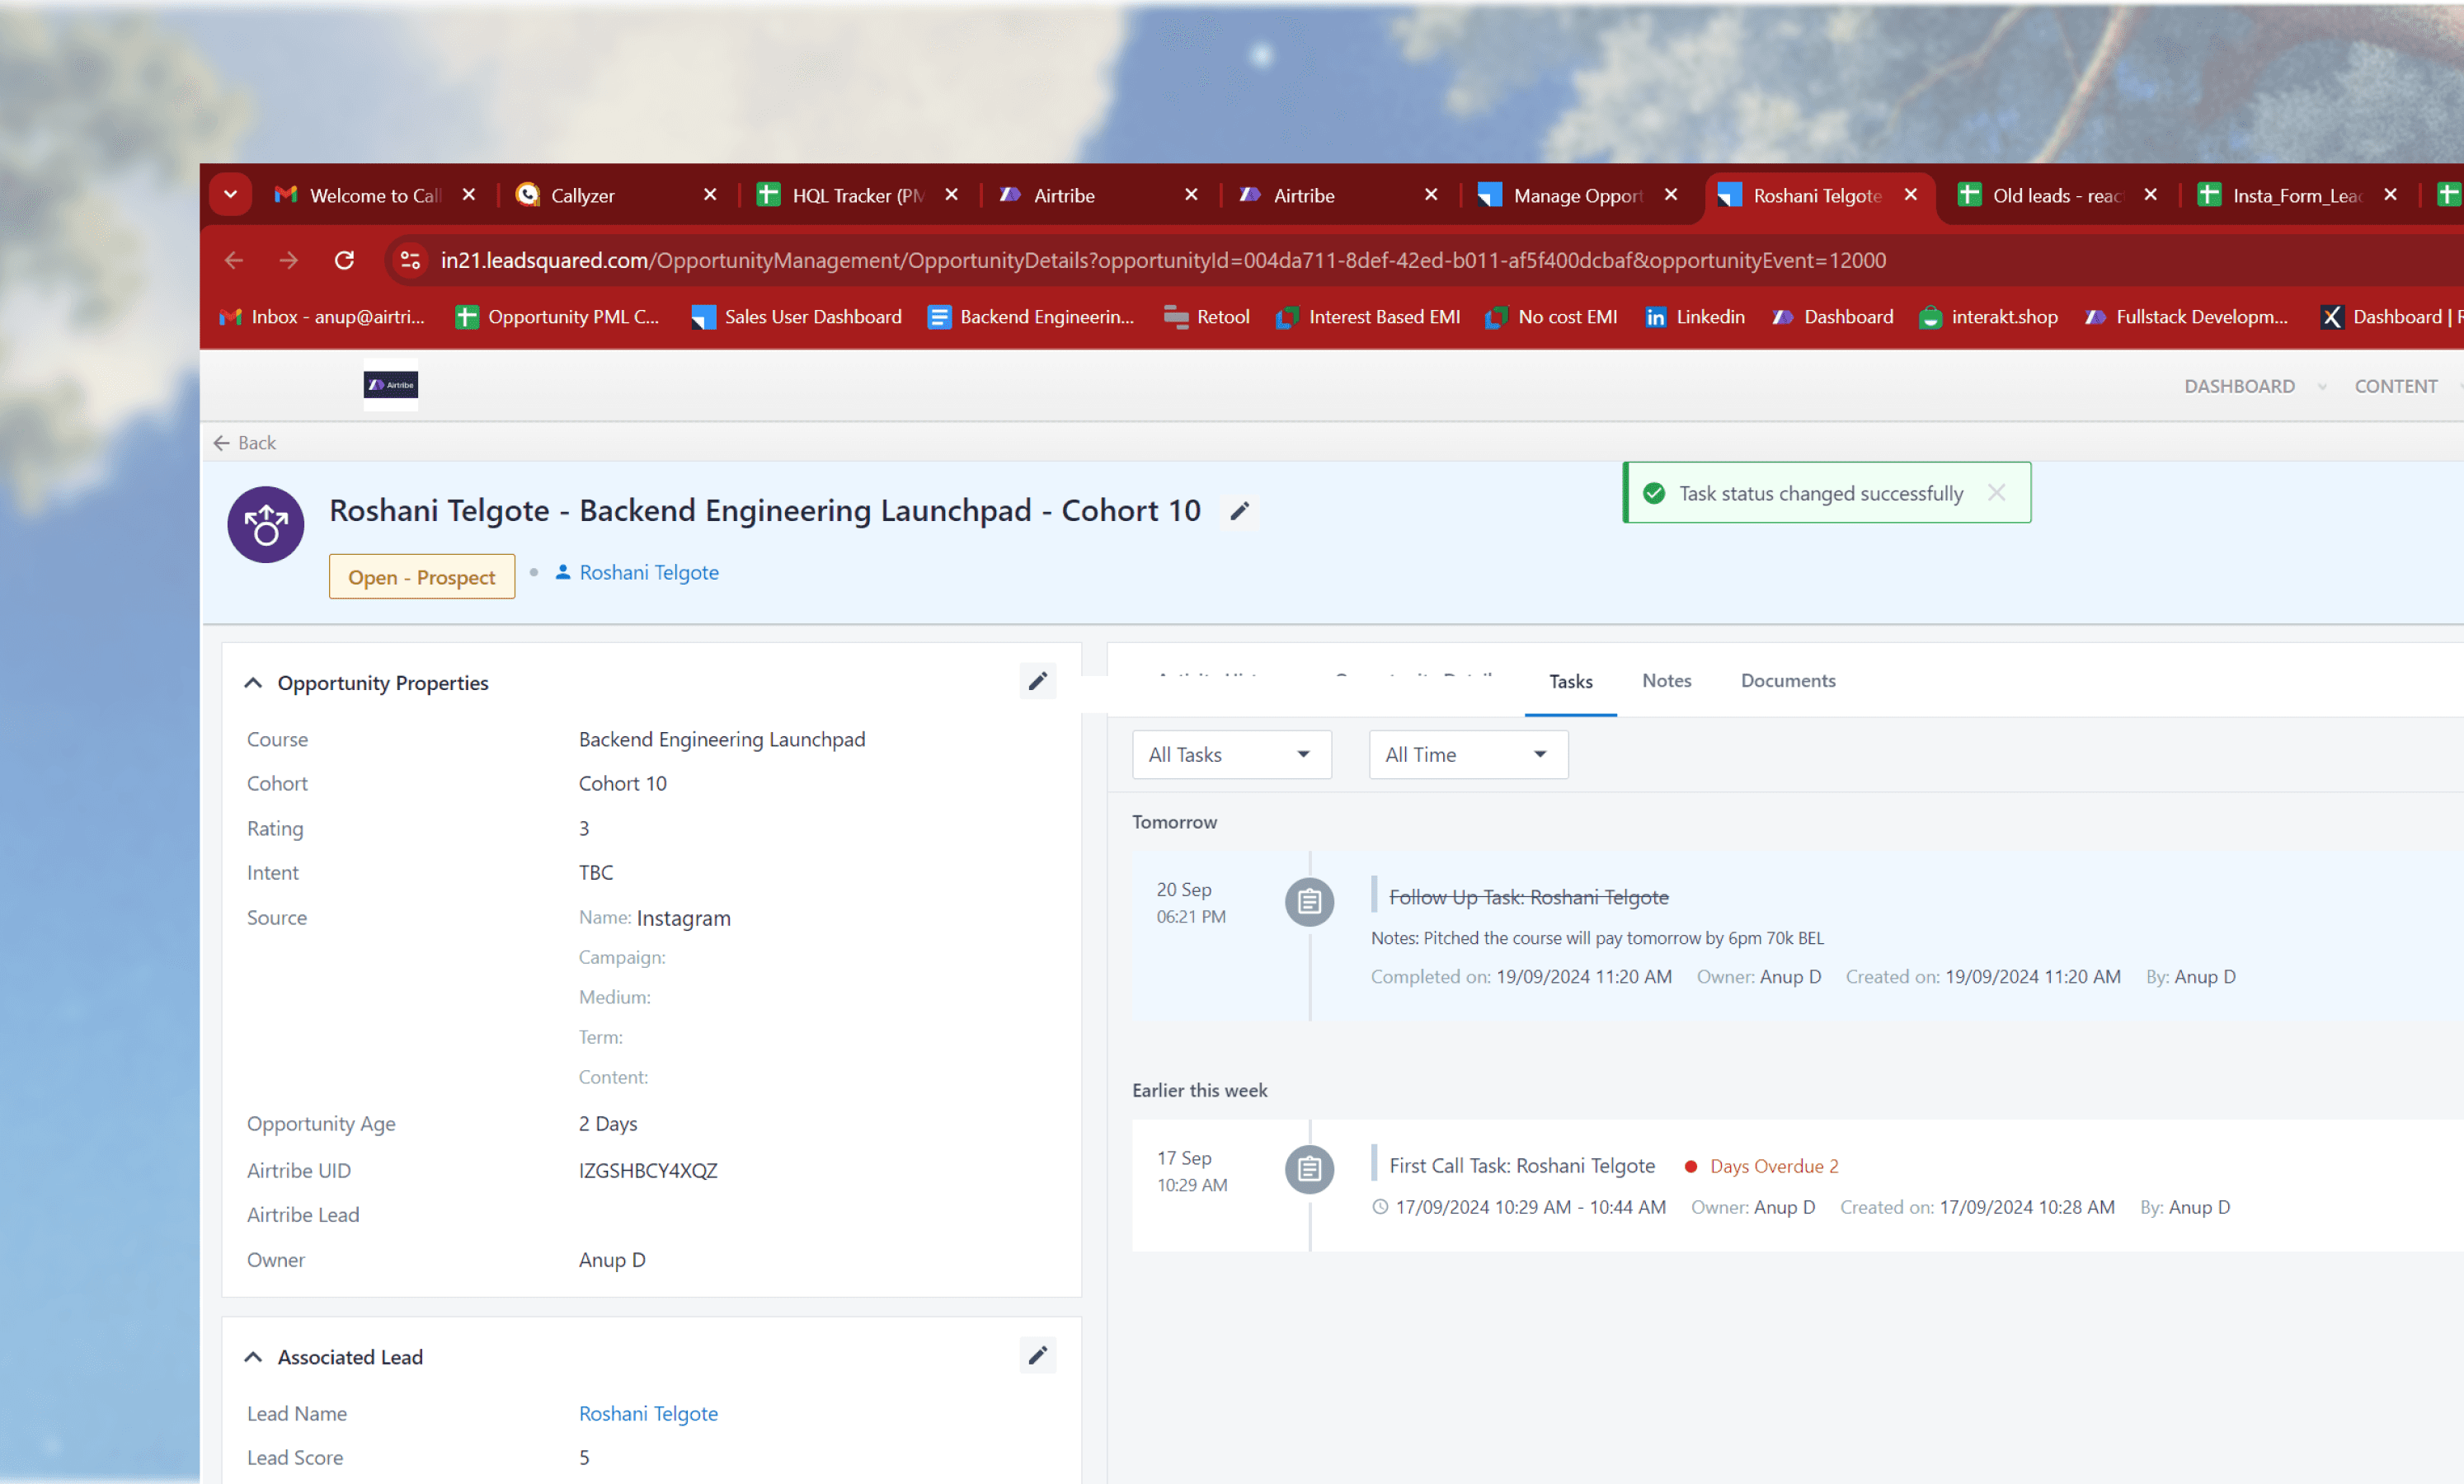
Task: Dismiss the task status success notification
Action: [x=1996, y=493]
